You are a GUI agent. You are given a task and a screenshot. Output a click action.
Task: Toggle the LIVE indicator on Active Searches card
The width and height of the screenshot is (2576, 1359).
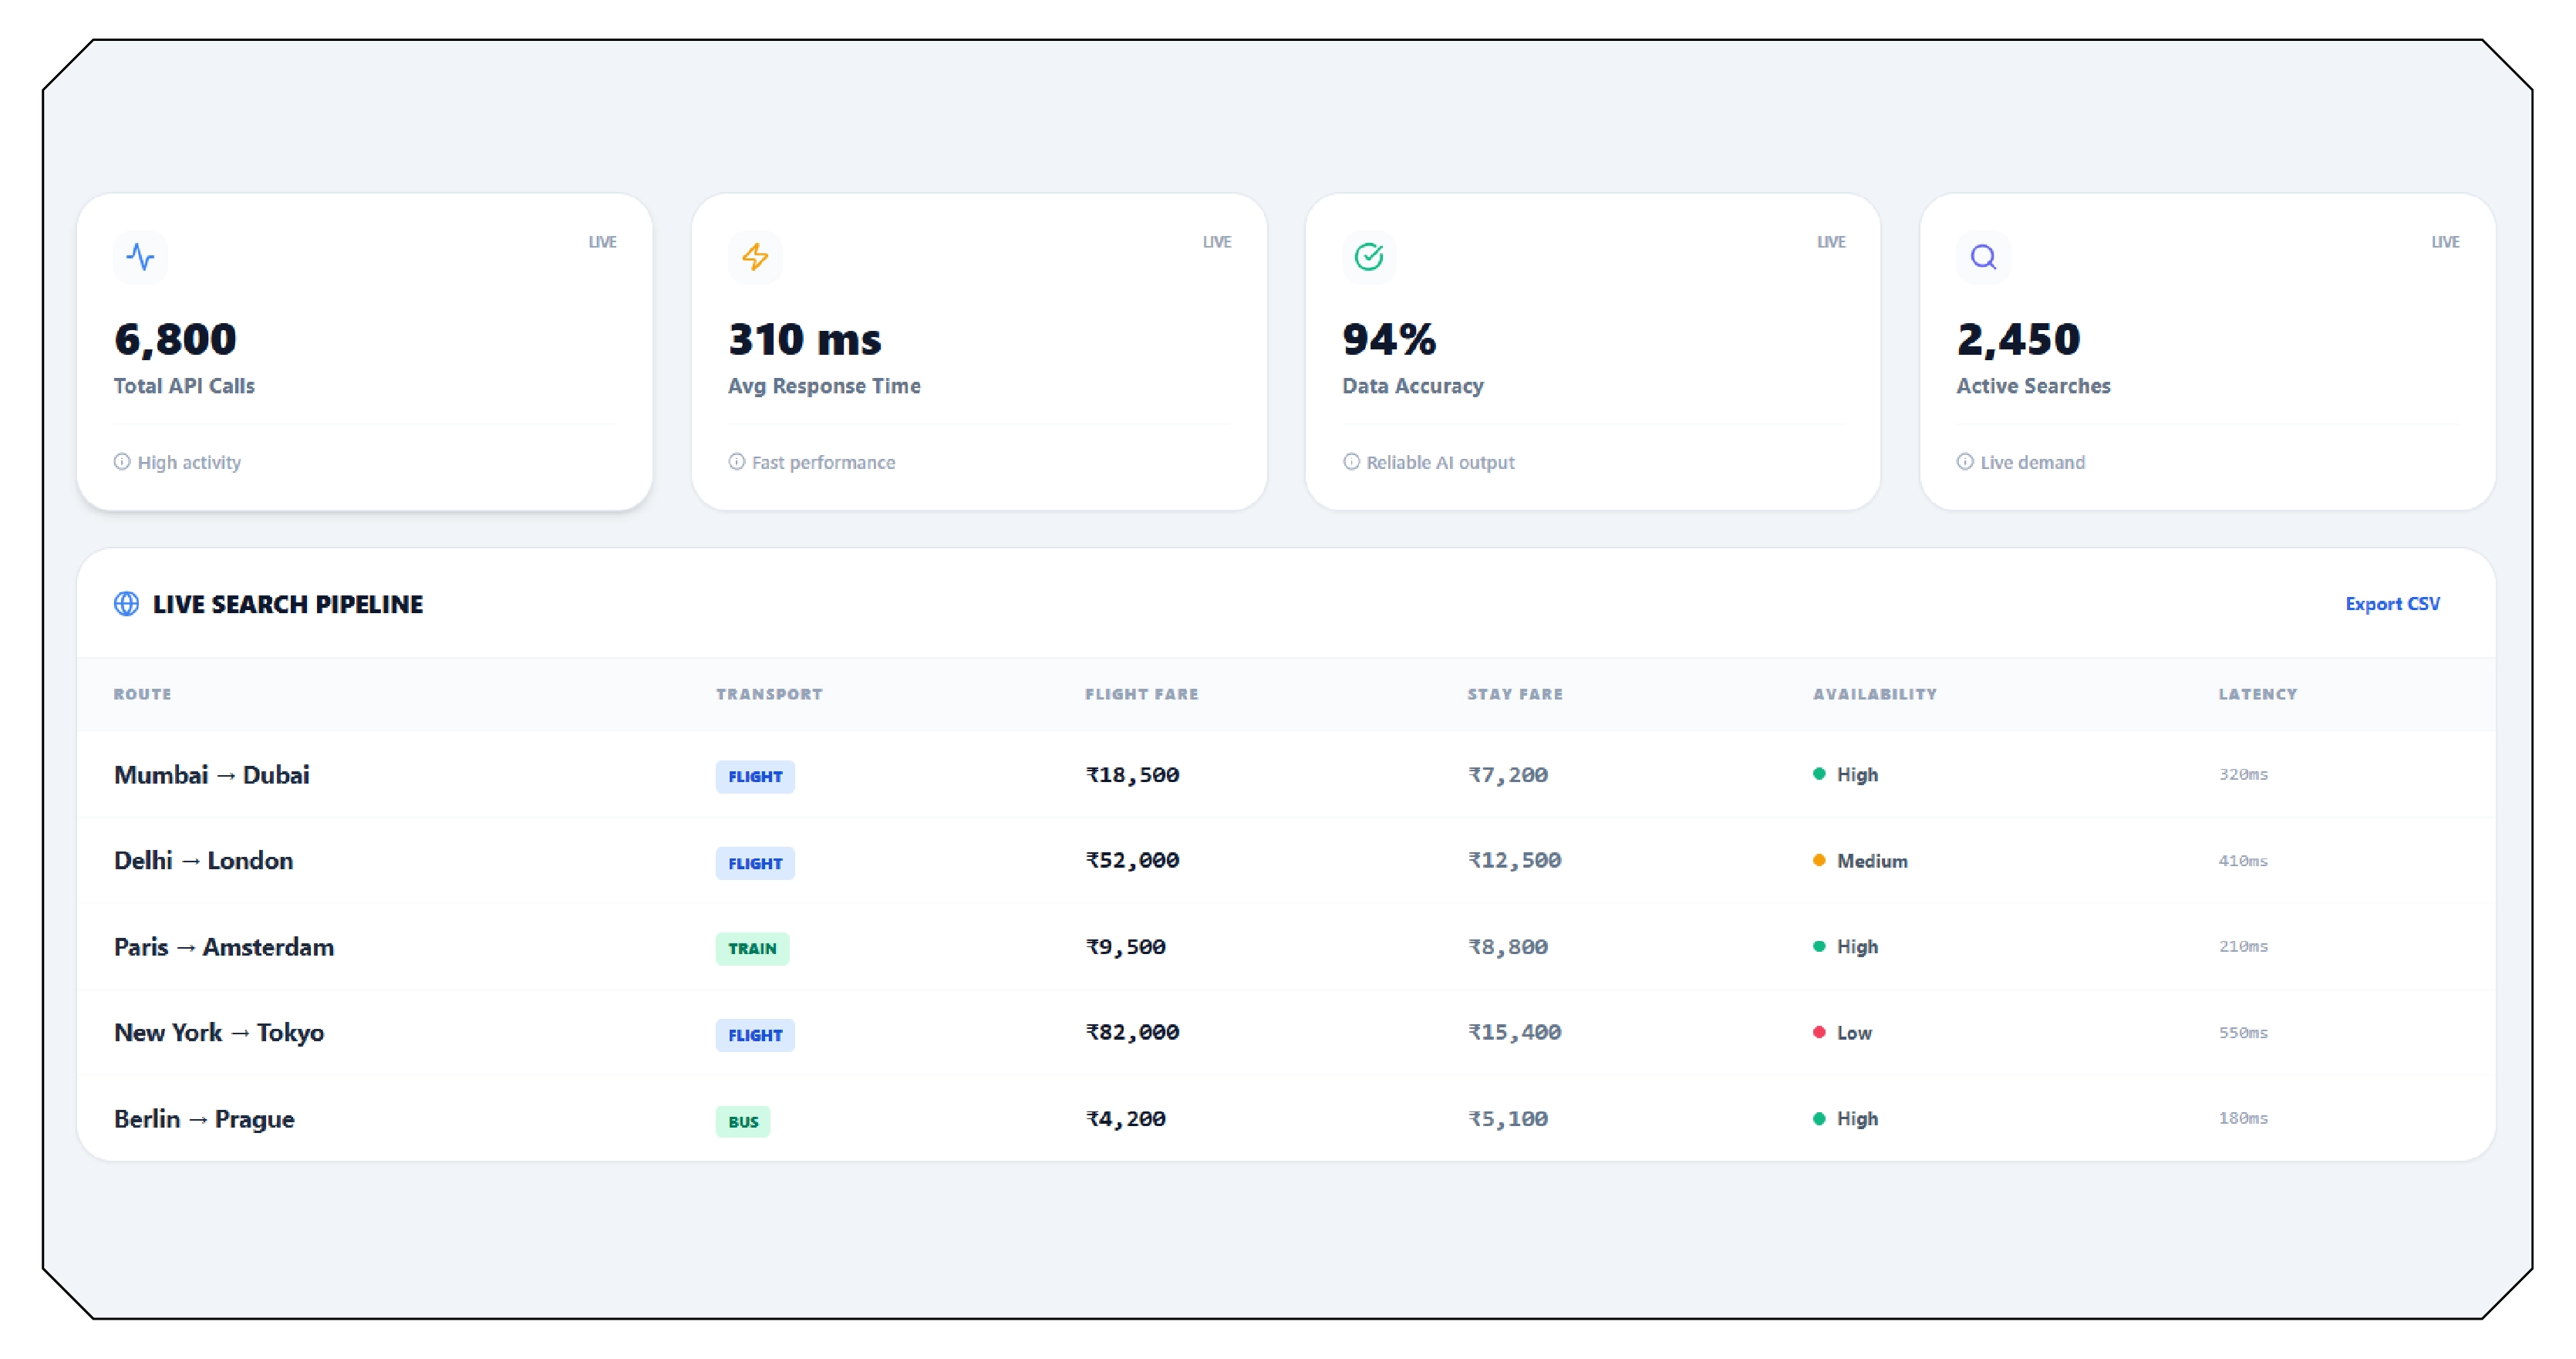coord(2446,241)
